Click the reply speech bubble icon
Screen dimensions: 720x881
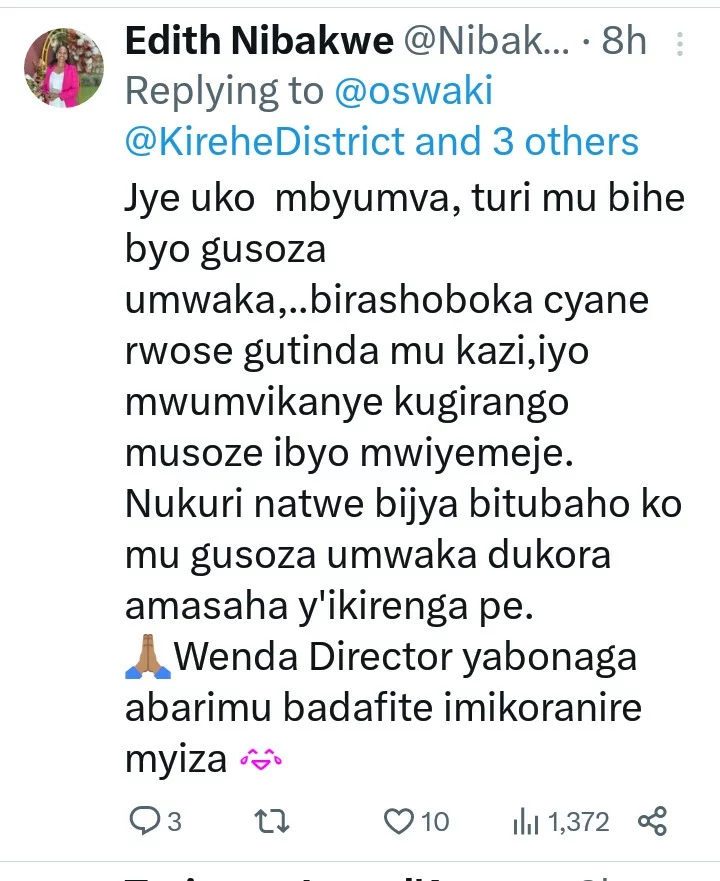pos(145,821)
